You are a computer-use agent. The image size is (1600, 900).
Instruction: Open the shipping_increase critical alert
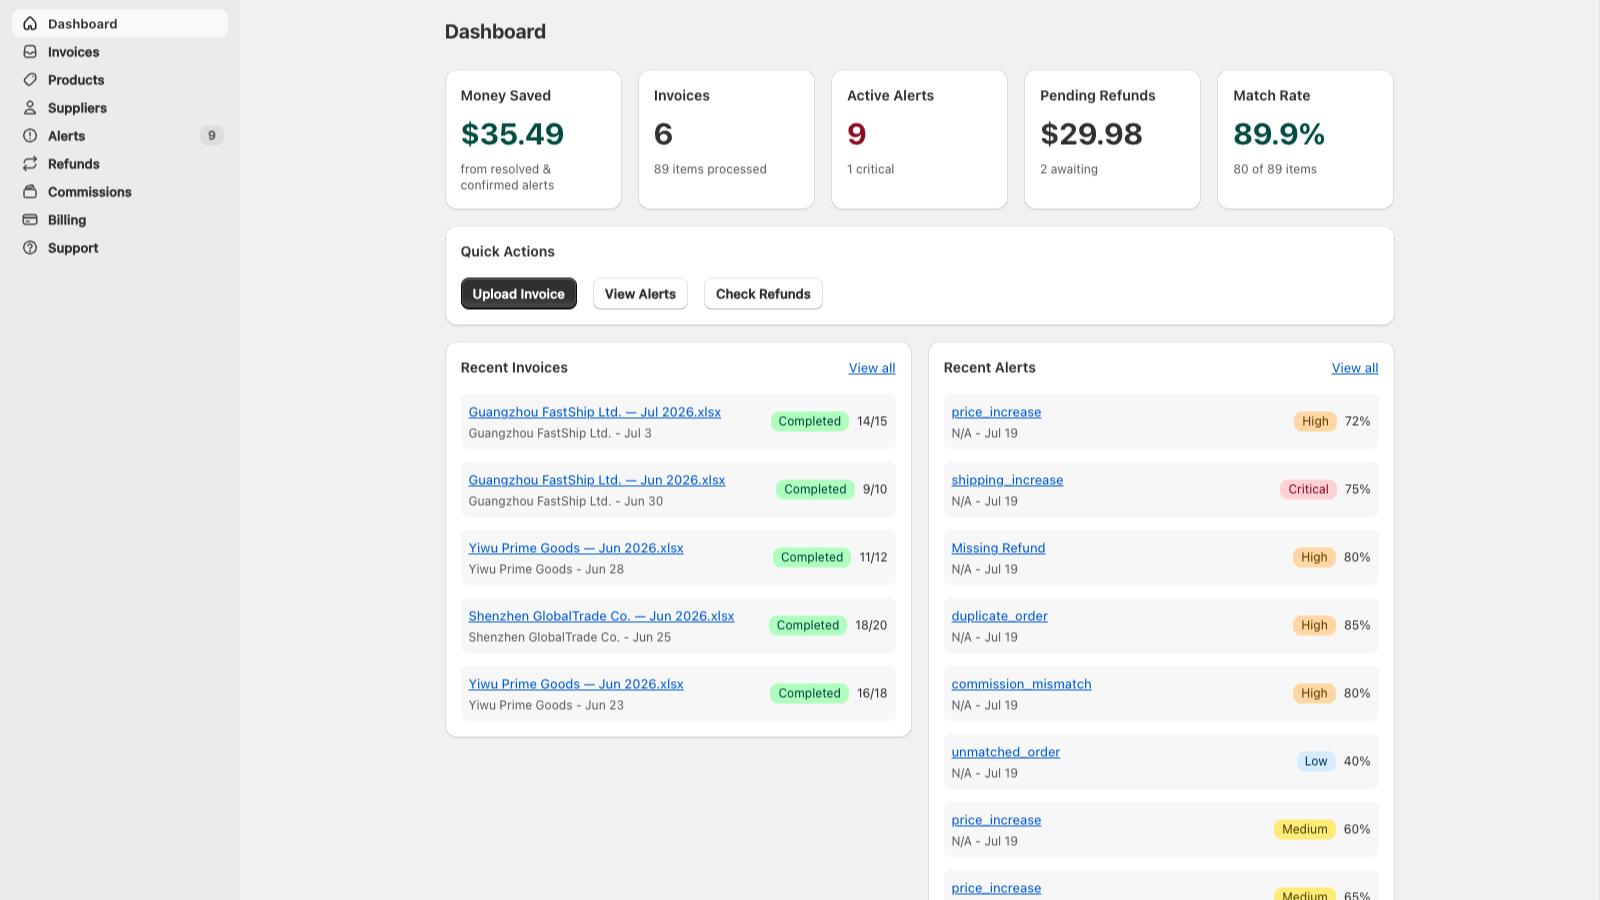[x=1007, y=480]
